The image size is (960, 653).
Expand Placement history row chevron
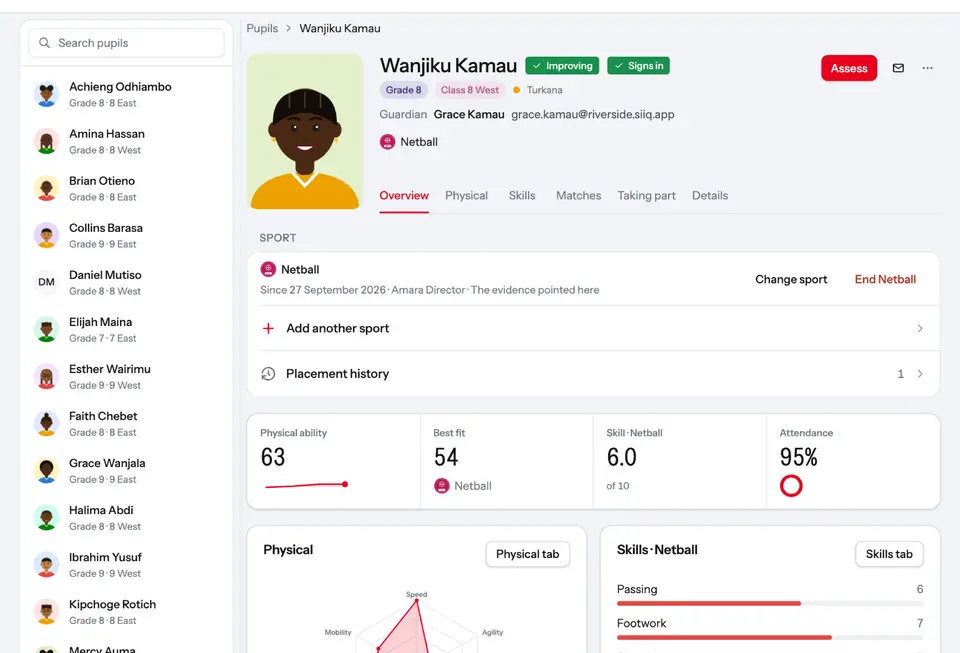click(x=920, y=374)
